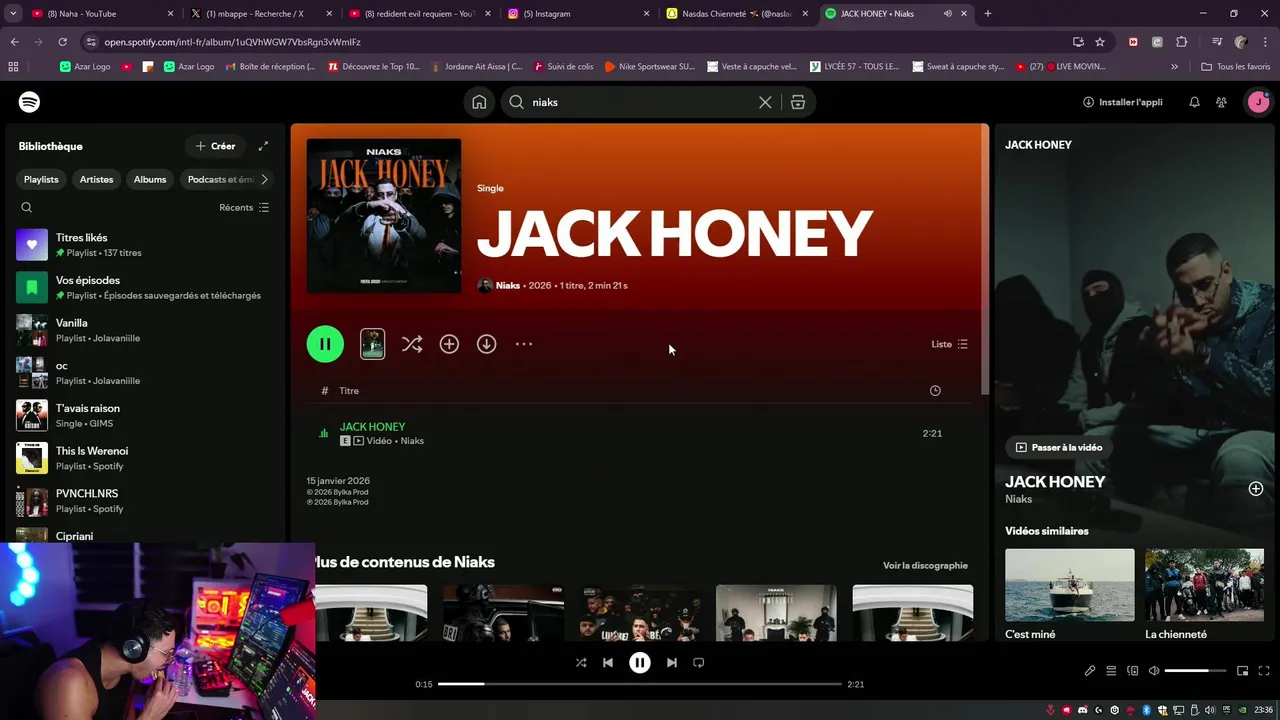
Task: Open the mini player icon
Action: tap(1243, 671)
